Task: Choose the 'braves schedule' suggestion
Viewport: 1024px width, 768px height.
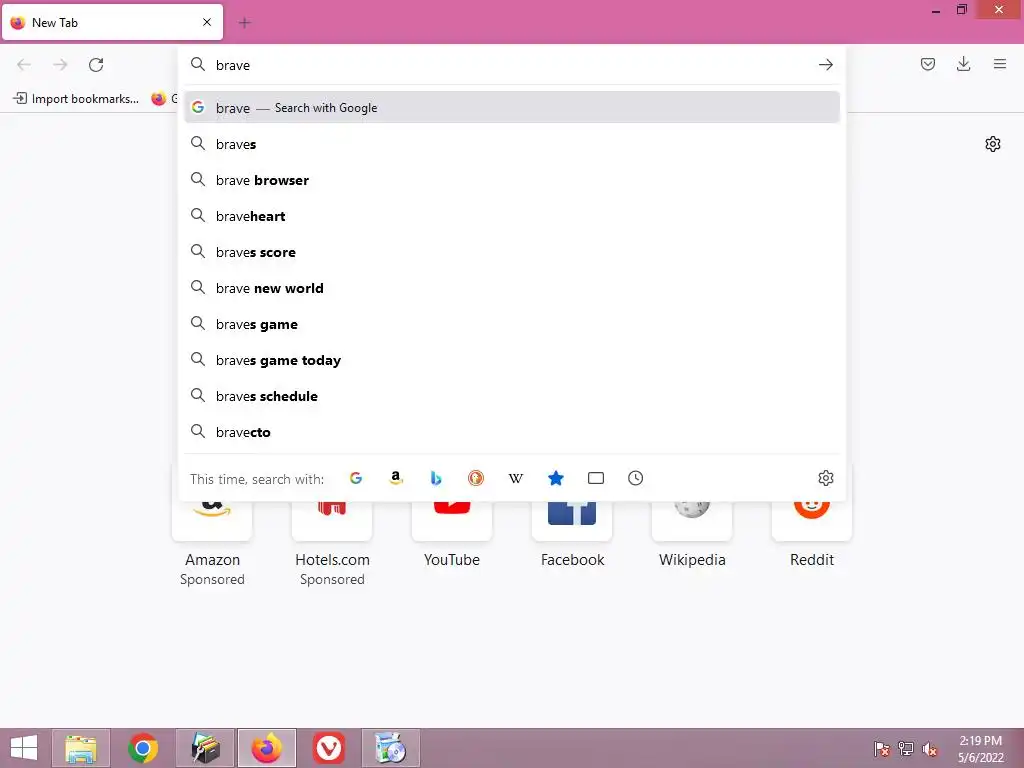Action: 512,396
